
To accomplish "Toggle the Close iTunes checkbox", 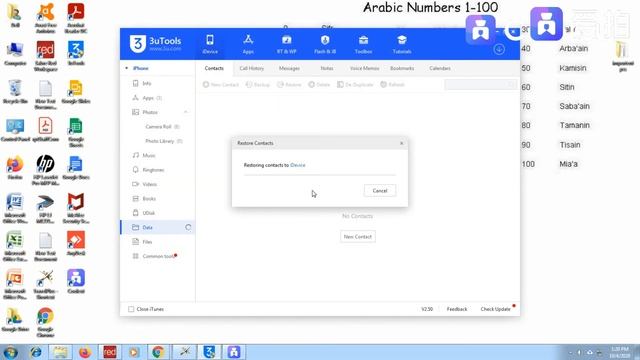I will click(131, 309).
